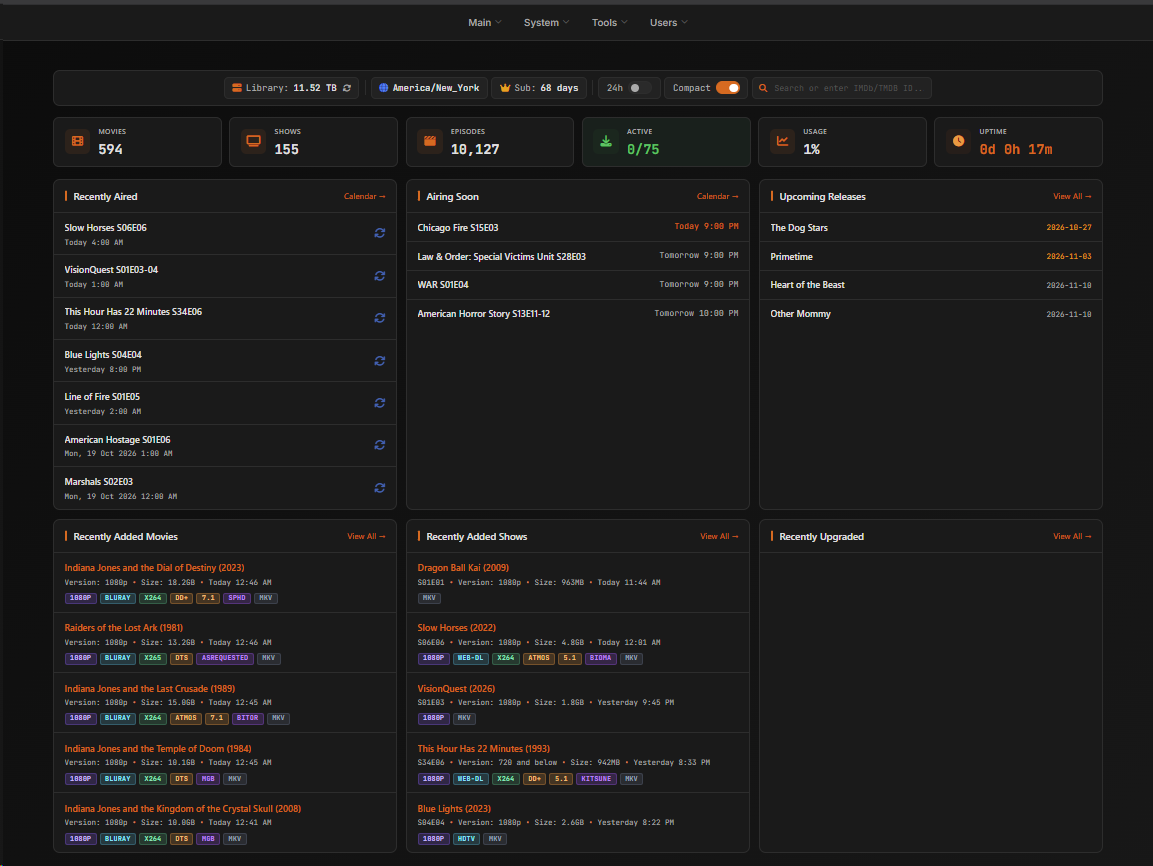Viewport: 1153px width, 866px height.
Task: Open Dragon Ball Kai (2009)
Action: (x=463, y=568)
